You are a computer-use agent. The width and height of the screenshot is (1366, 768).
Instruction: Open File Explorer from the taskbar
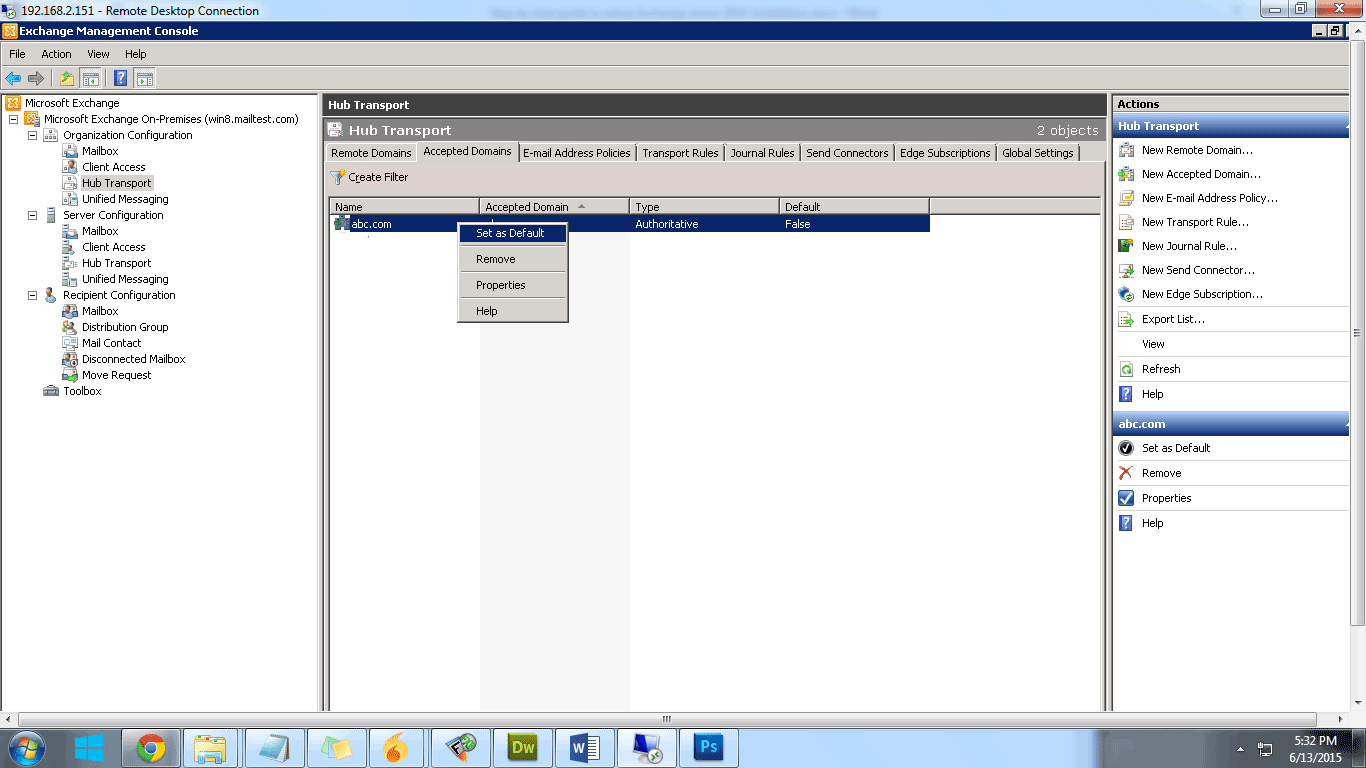point(212,748)
